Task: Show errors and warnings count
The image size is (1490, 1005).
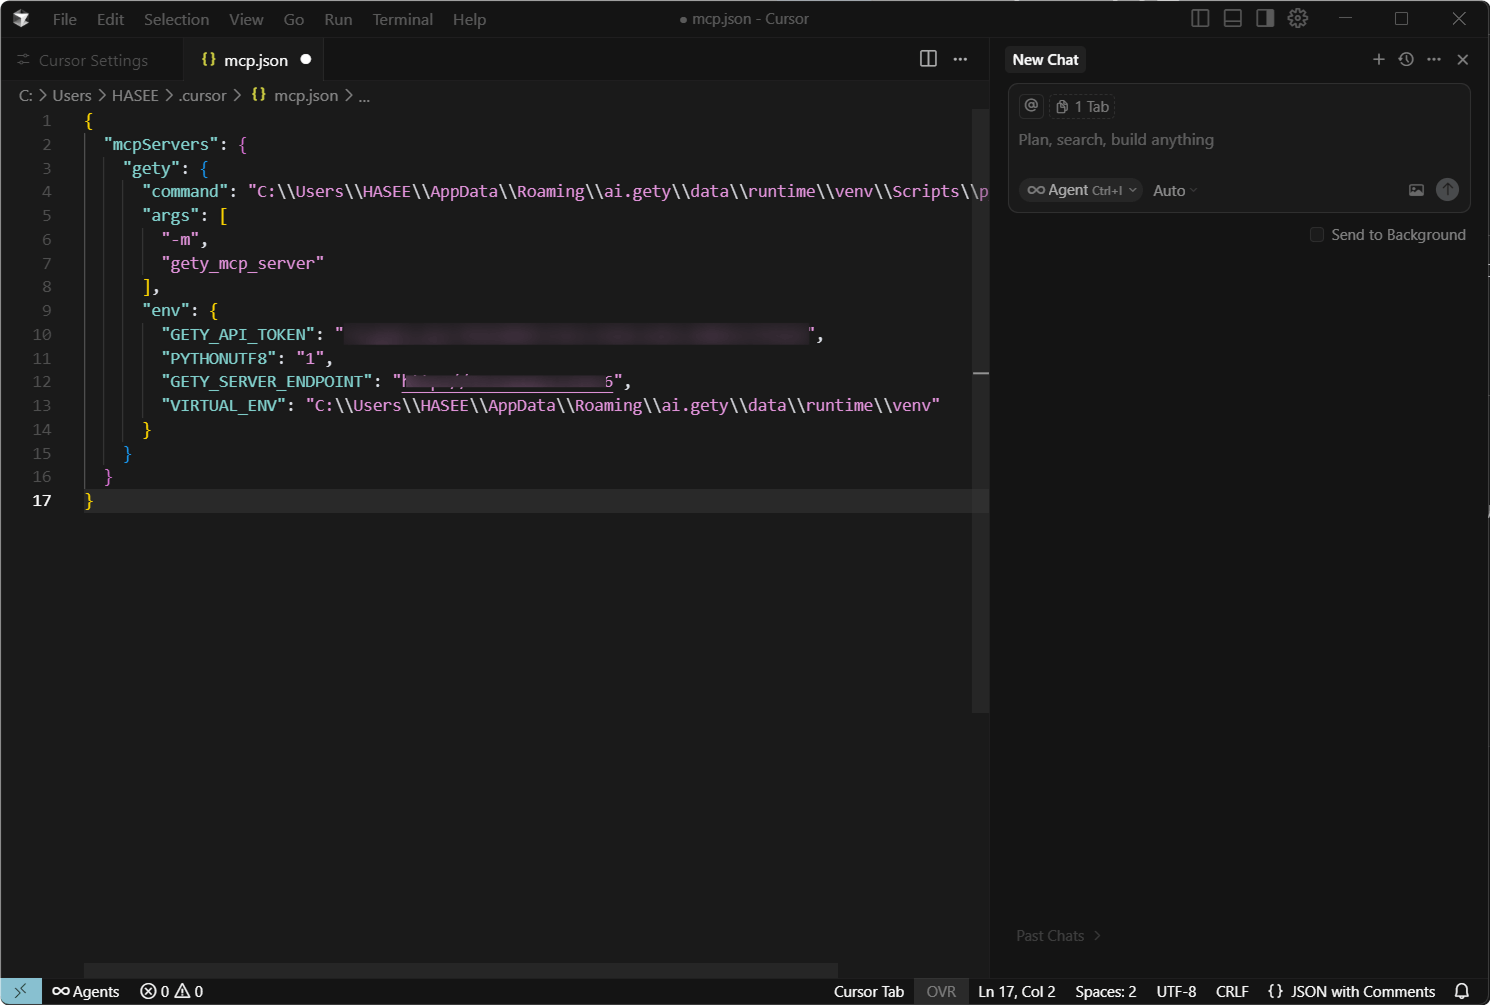Action: point(172,991)
